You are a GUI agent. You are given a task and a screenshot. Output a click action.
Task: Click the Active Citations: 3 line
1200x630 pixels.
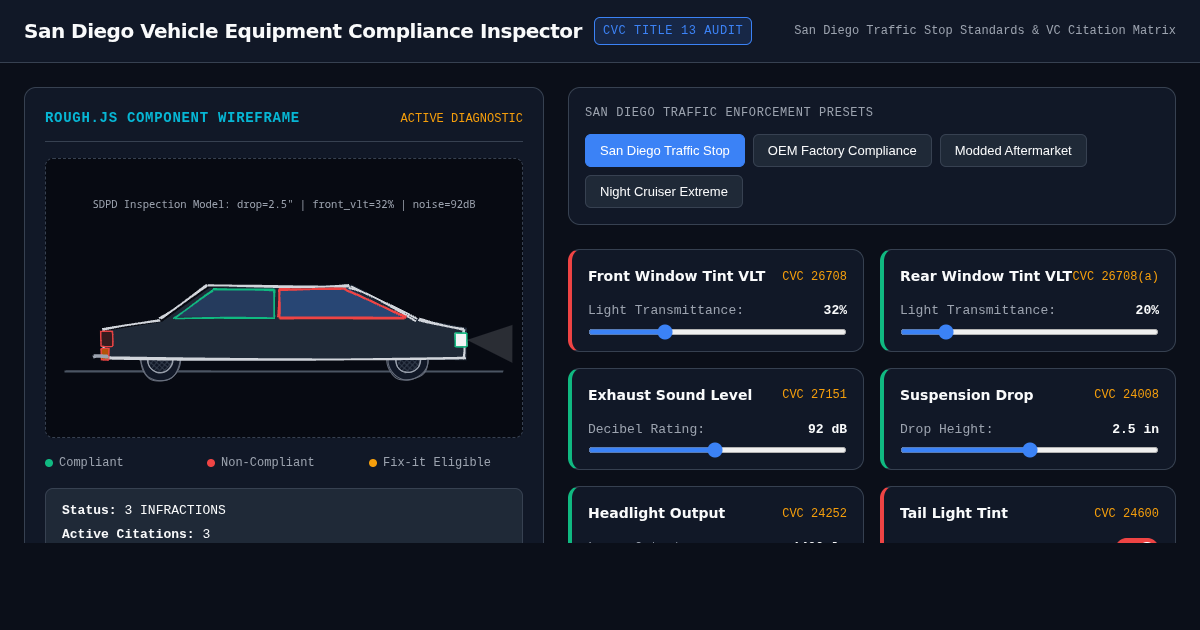click(136, 534)
